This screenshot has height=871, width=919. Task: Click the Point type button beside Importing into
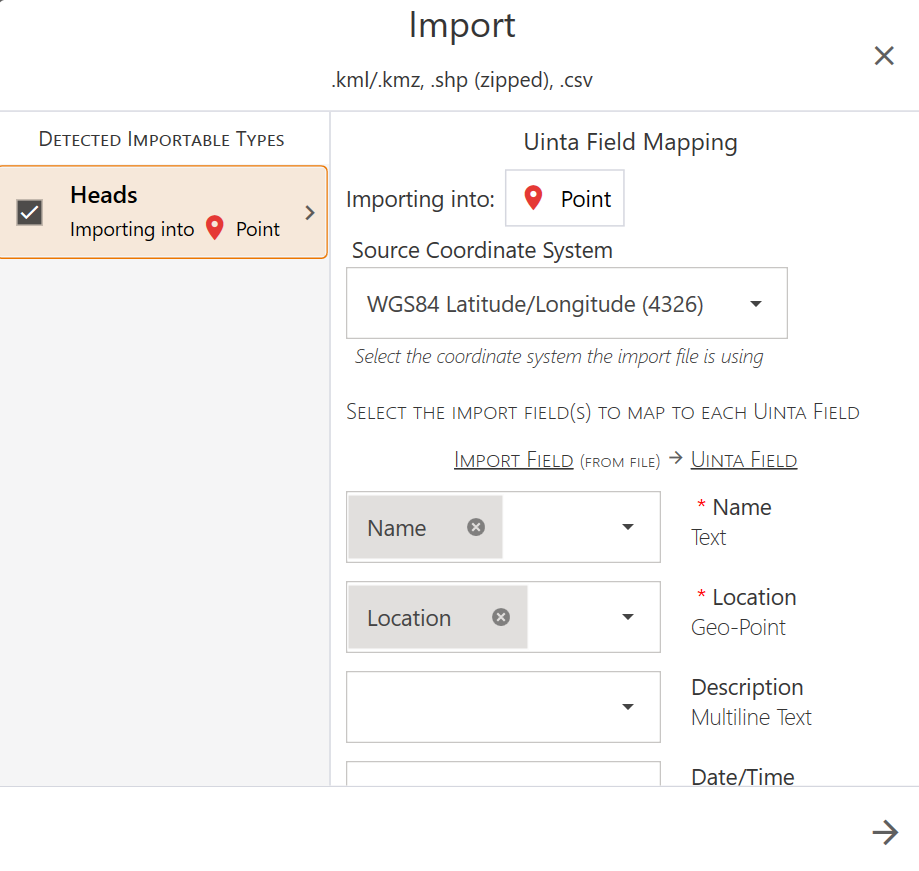(565, 199)
